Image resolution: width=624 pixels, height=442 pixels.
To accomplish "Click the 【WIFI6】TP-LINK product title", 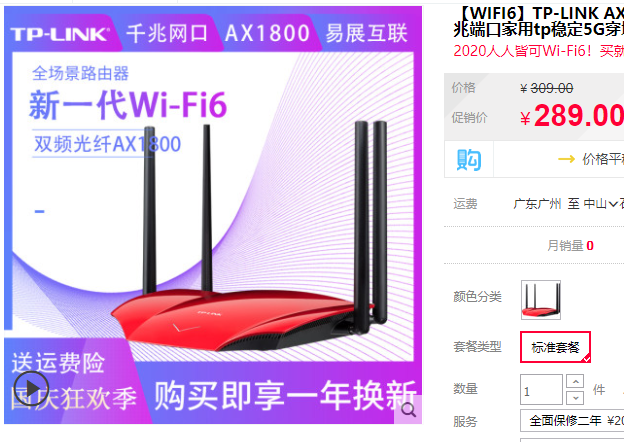I will (538, 21).
